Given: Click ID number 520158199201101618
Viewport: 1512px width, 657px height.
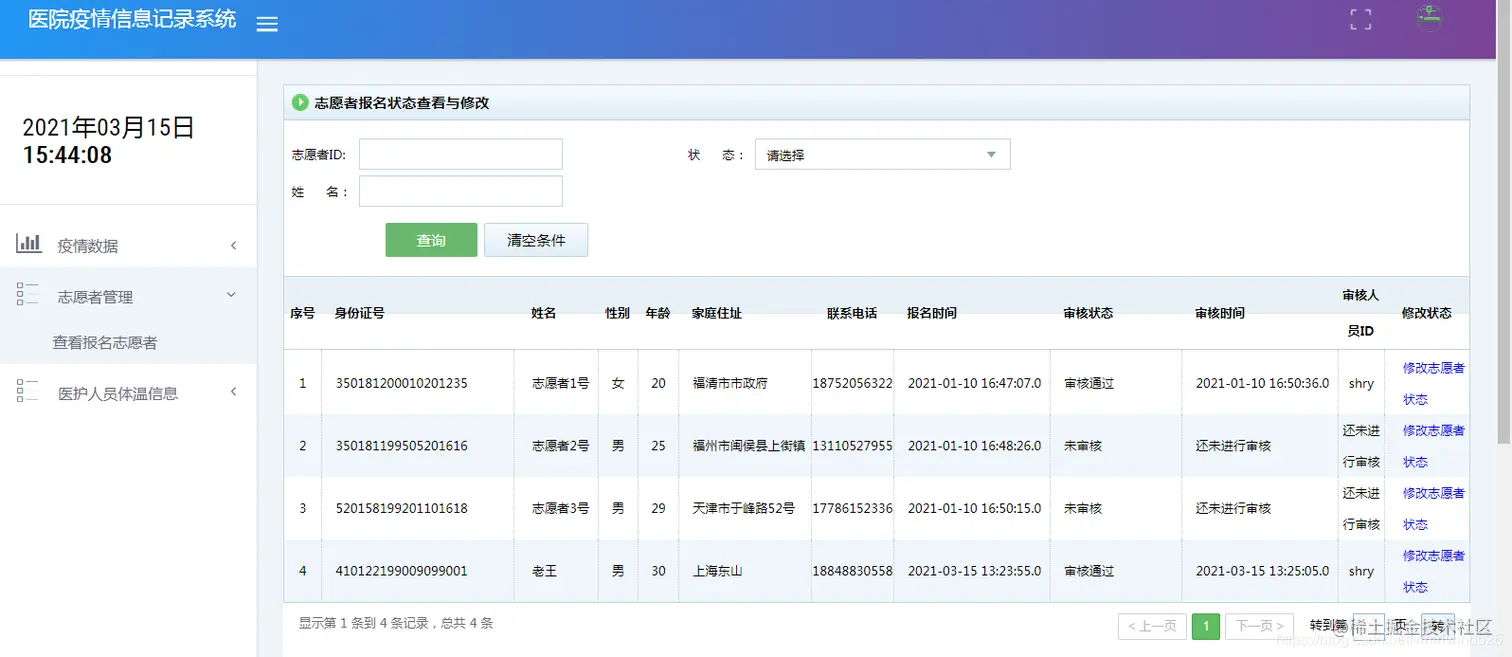Looking at the screenshot, I should tap(401, 508).
